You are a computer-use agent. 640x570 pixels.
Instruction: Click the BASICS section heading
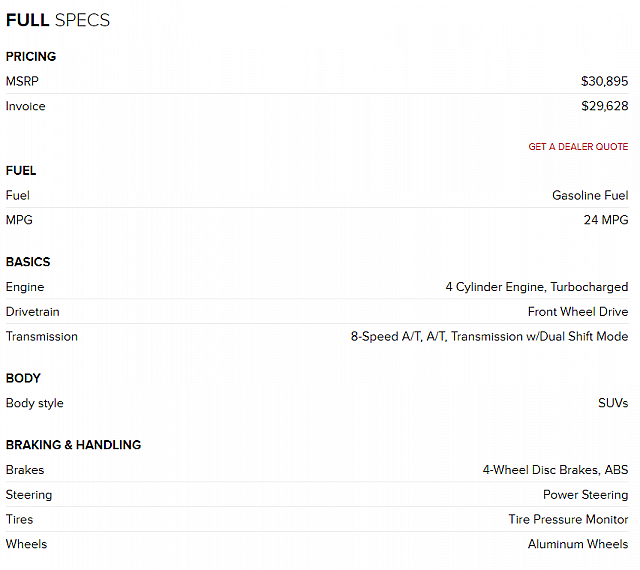click(x=28, y=262)
